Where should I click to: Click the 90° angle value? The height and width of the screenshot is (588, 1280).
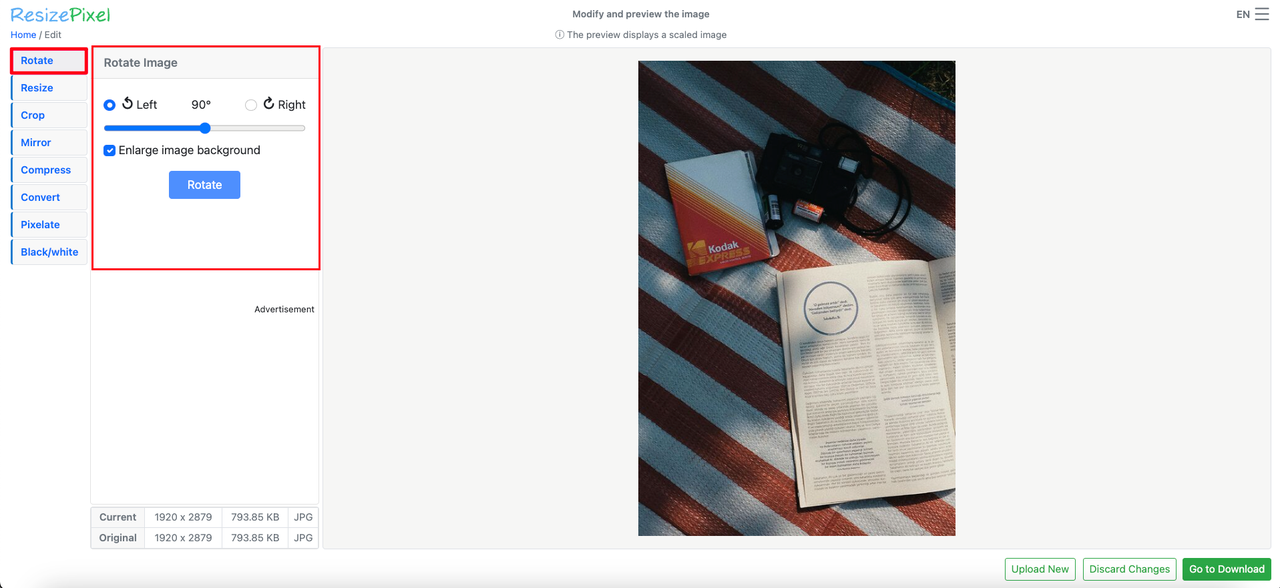click(201, 105)
